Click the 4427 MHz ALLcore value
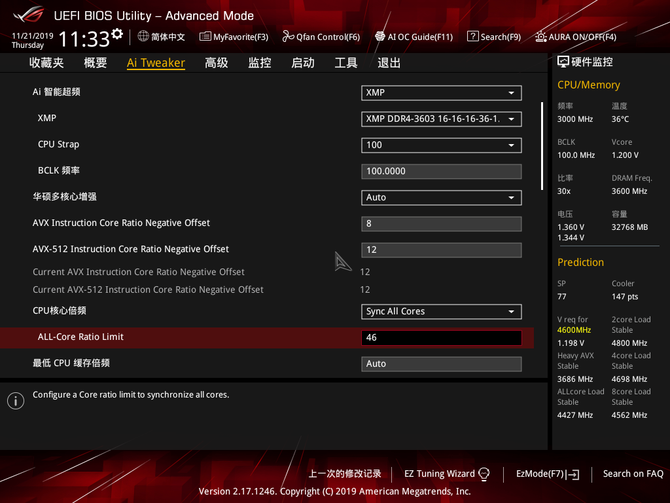Screen dimensions: 670x503 (575, 415)
